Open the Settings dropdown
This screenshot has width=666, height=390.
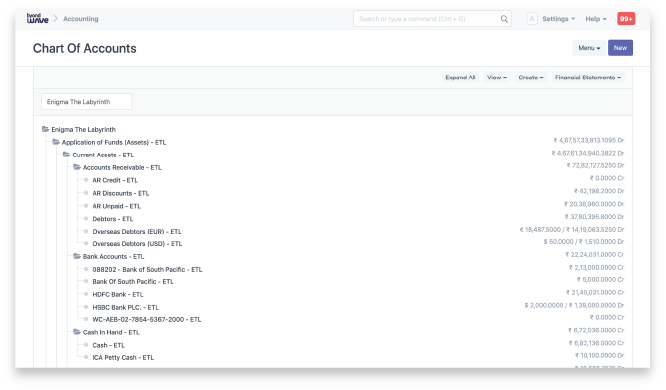point(559,19)
